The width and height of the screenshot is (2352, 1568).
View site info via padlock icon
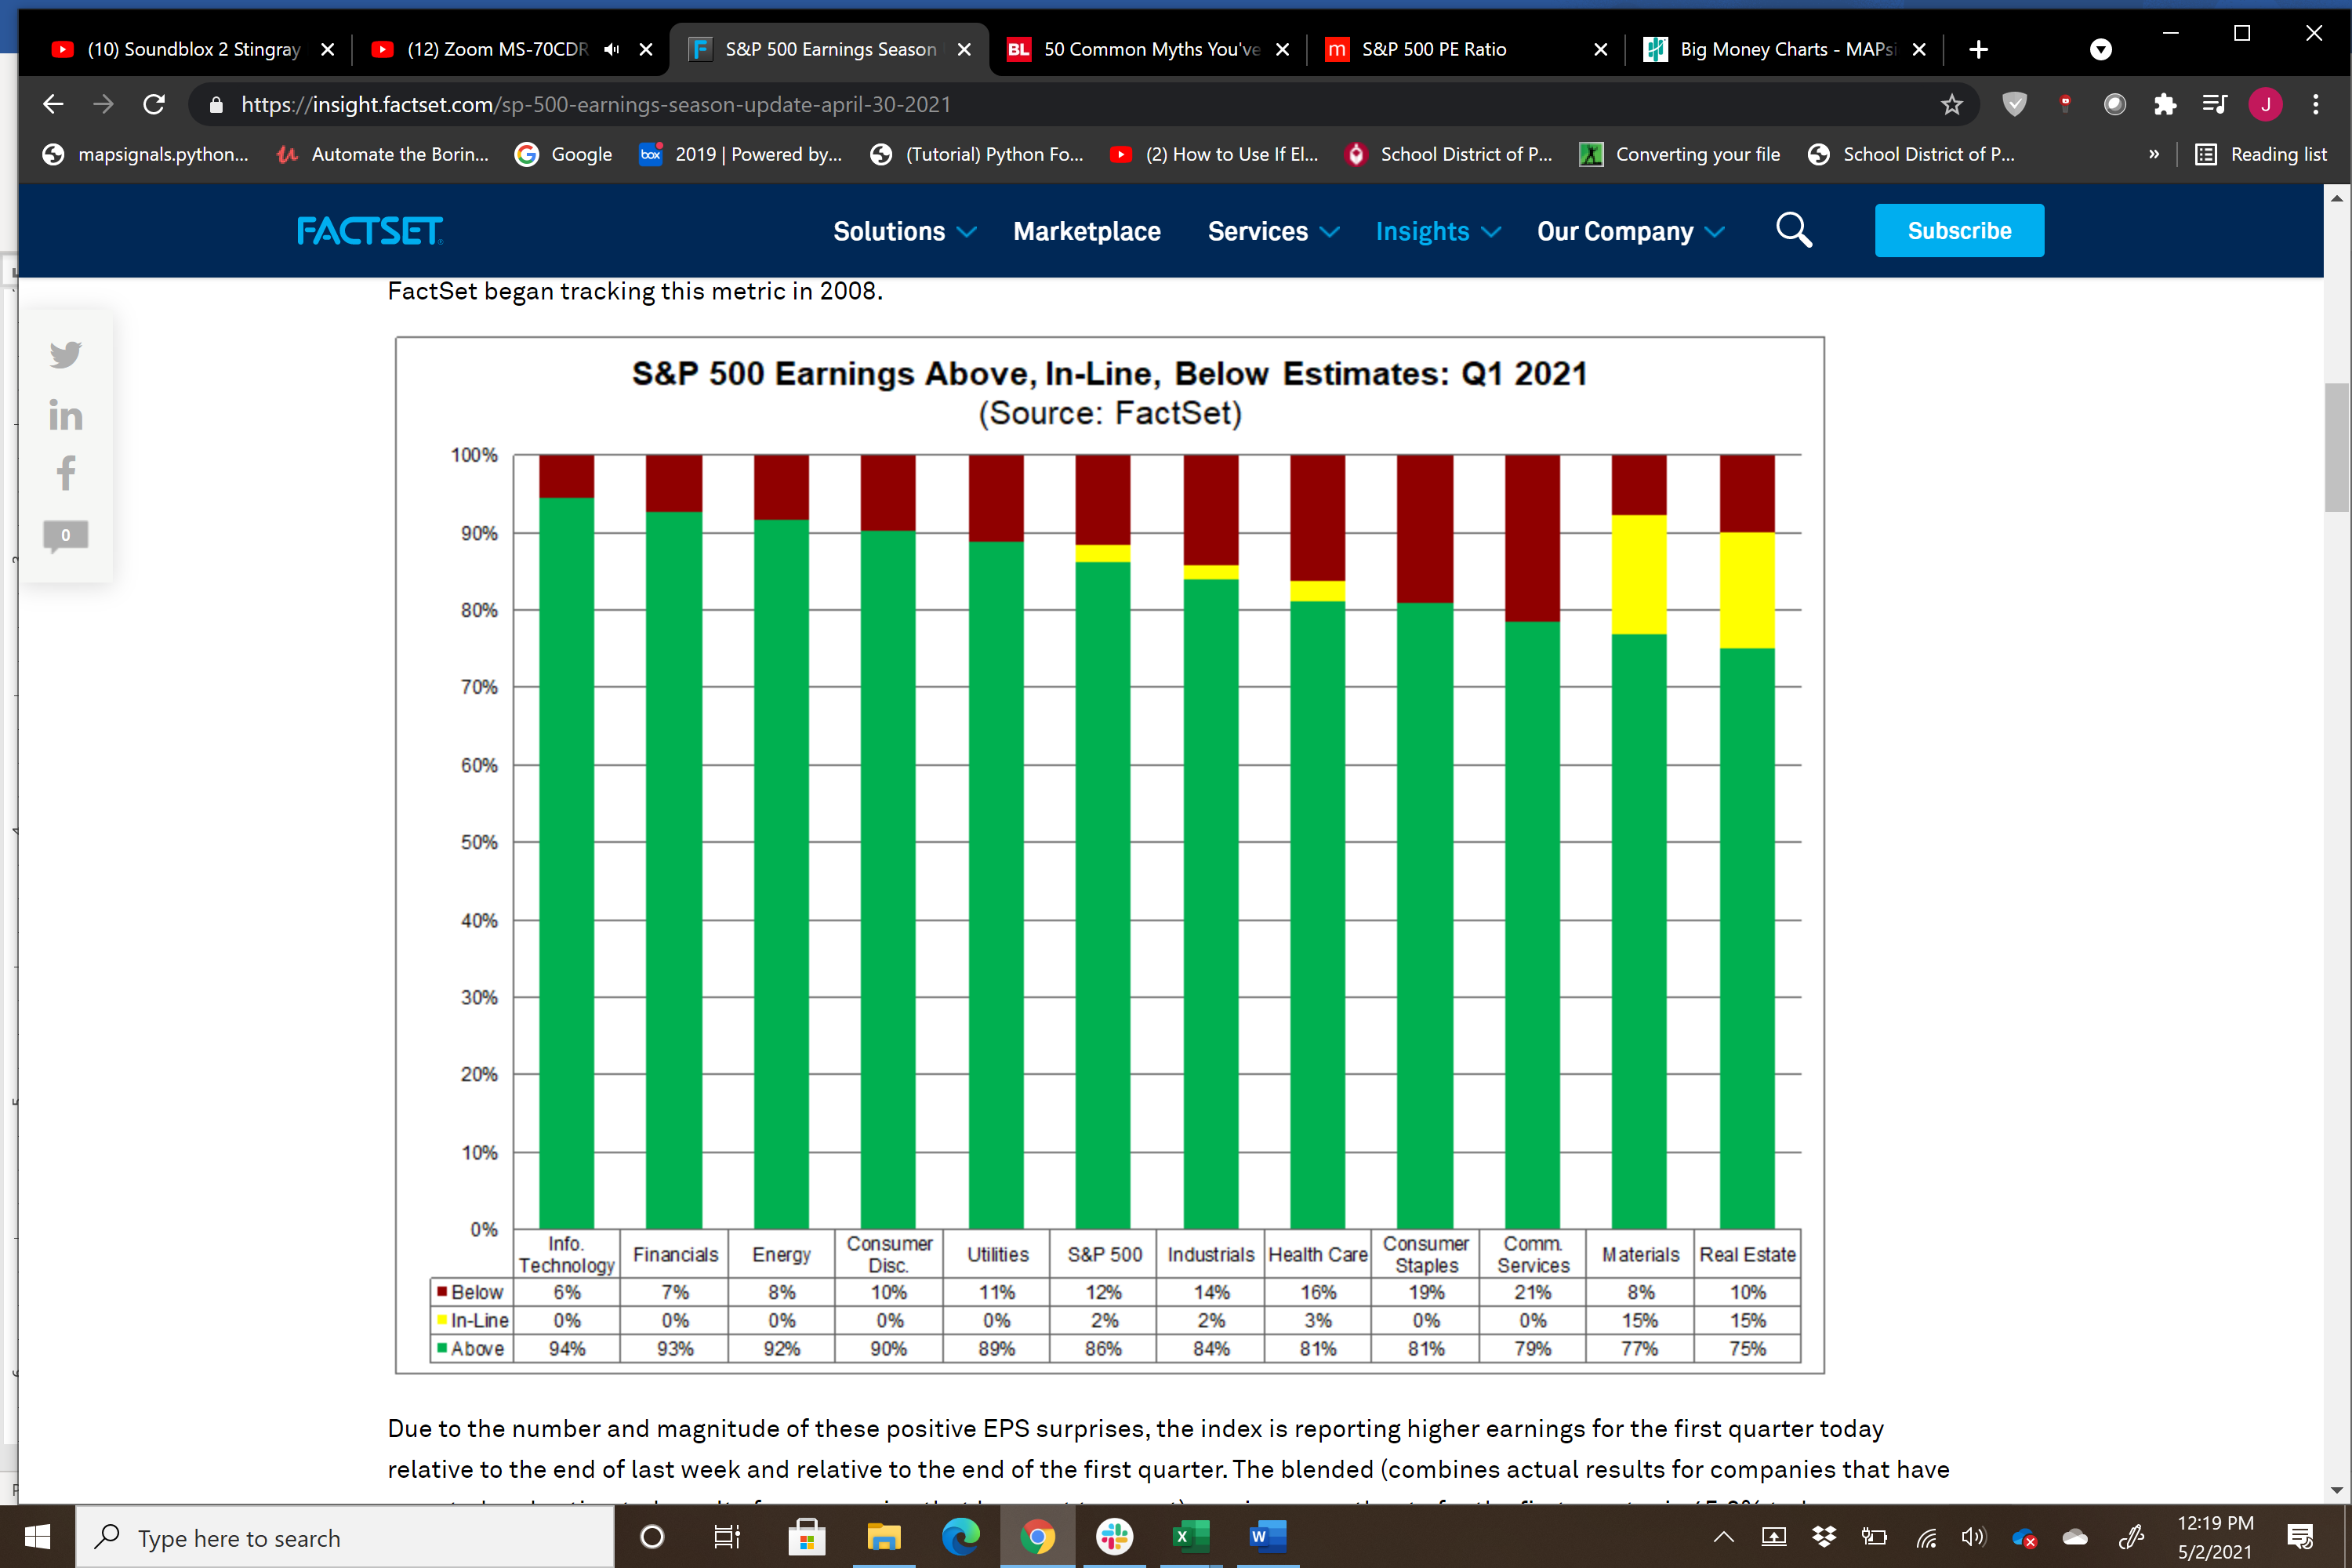click(216, 104)
